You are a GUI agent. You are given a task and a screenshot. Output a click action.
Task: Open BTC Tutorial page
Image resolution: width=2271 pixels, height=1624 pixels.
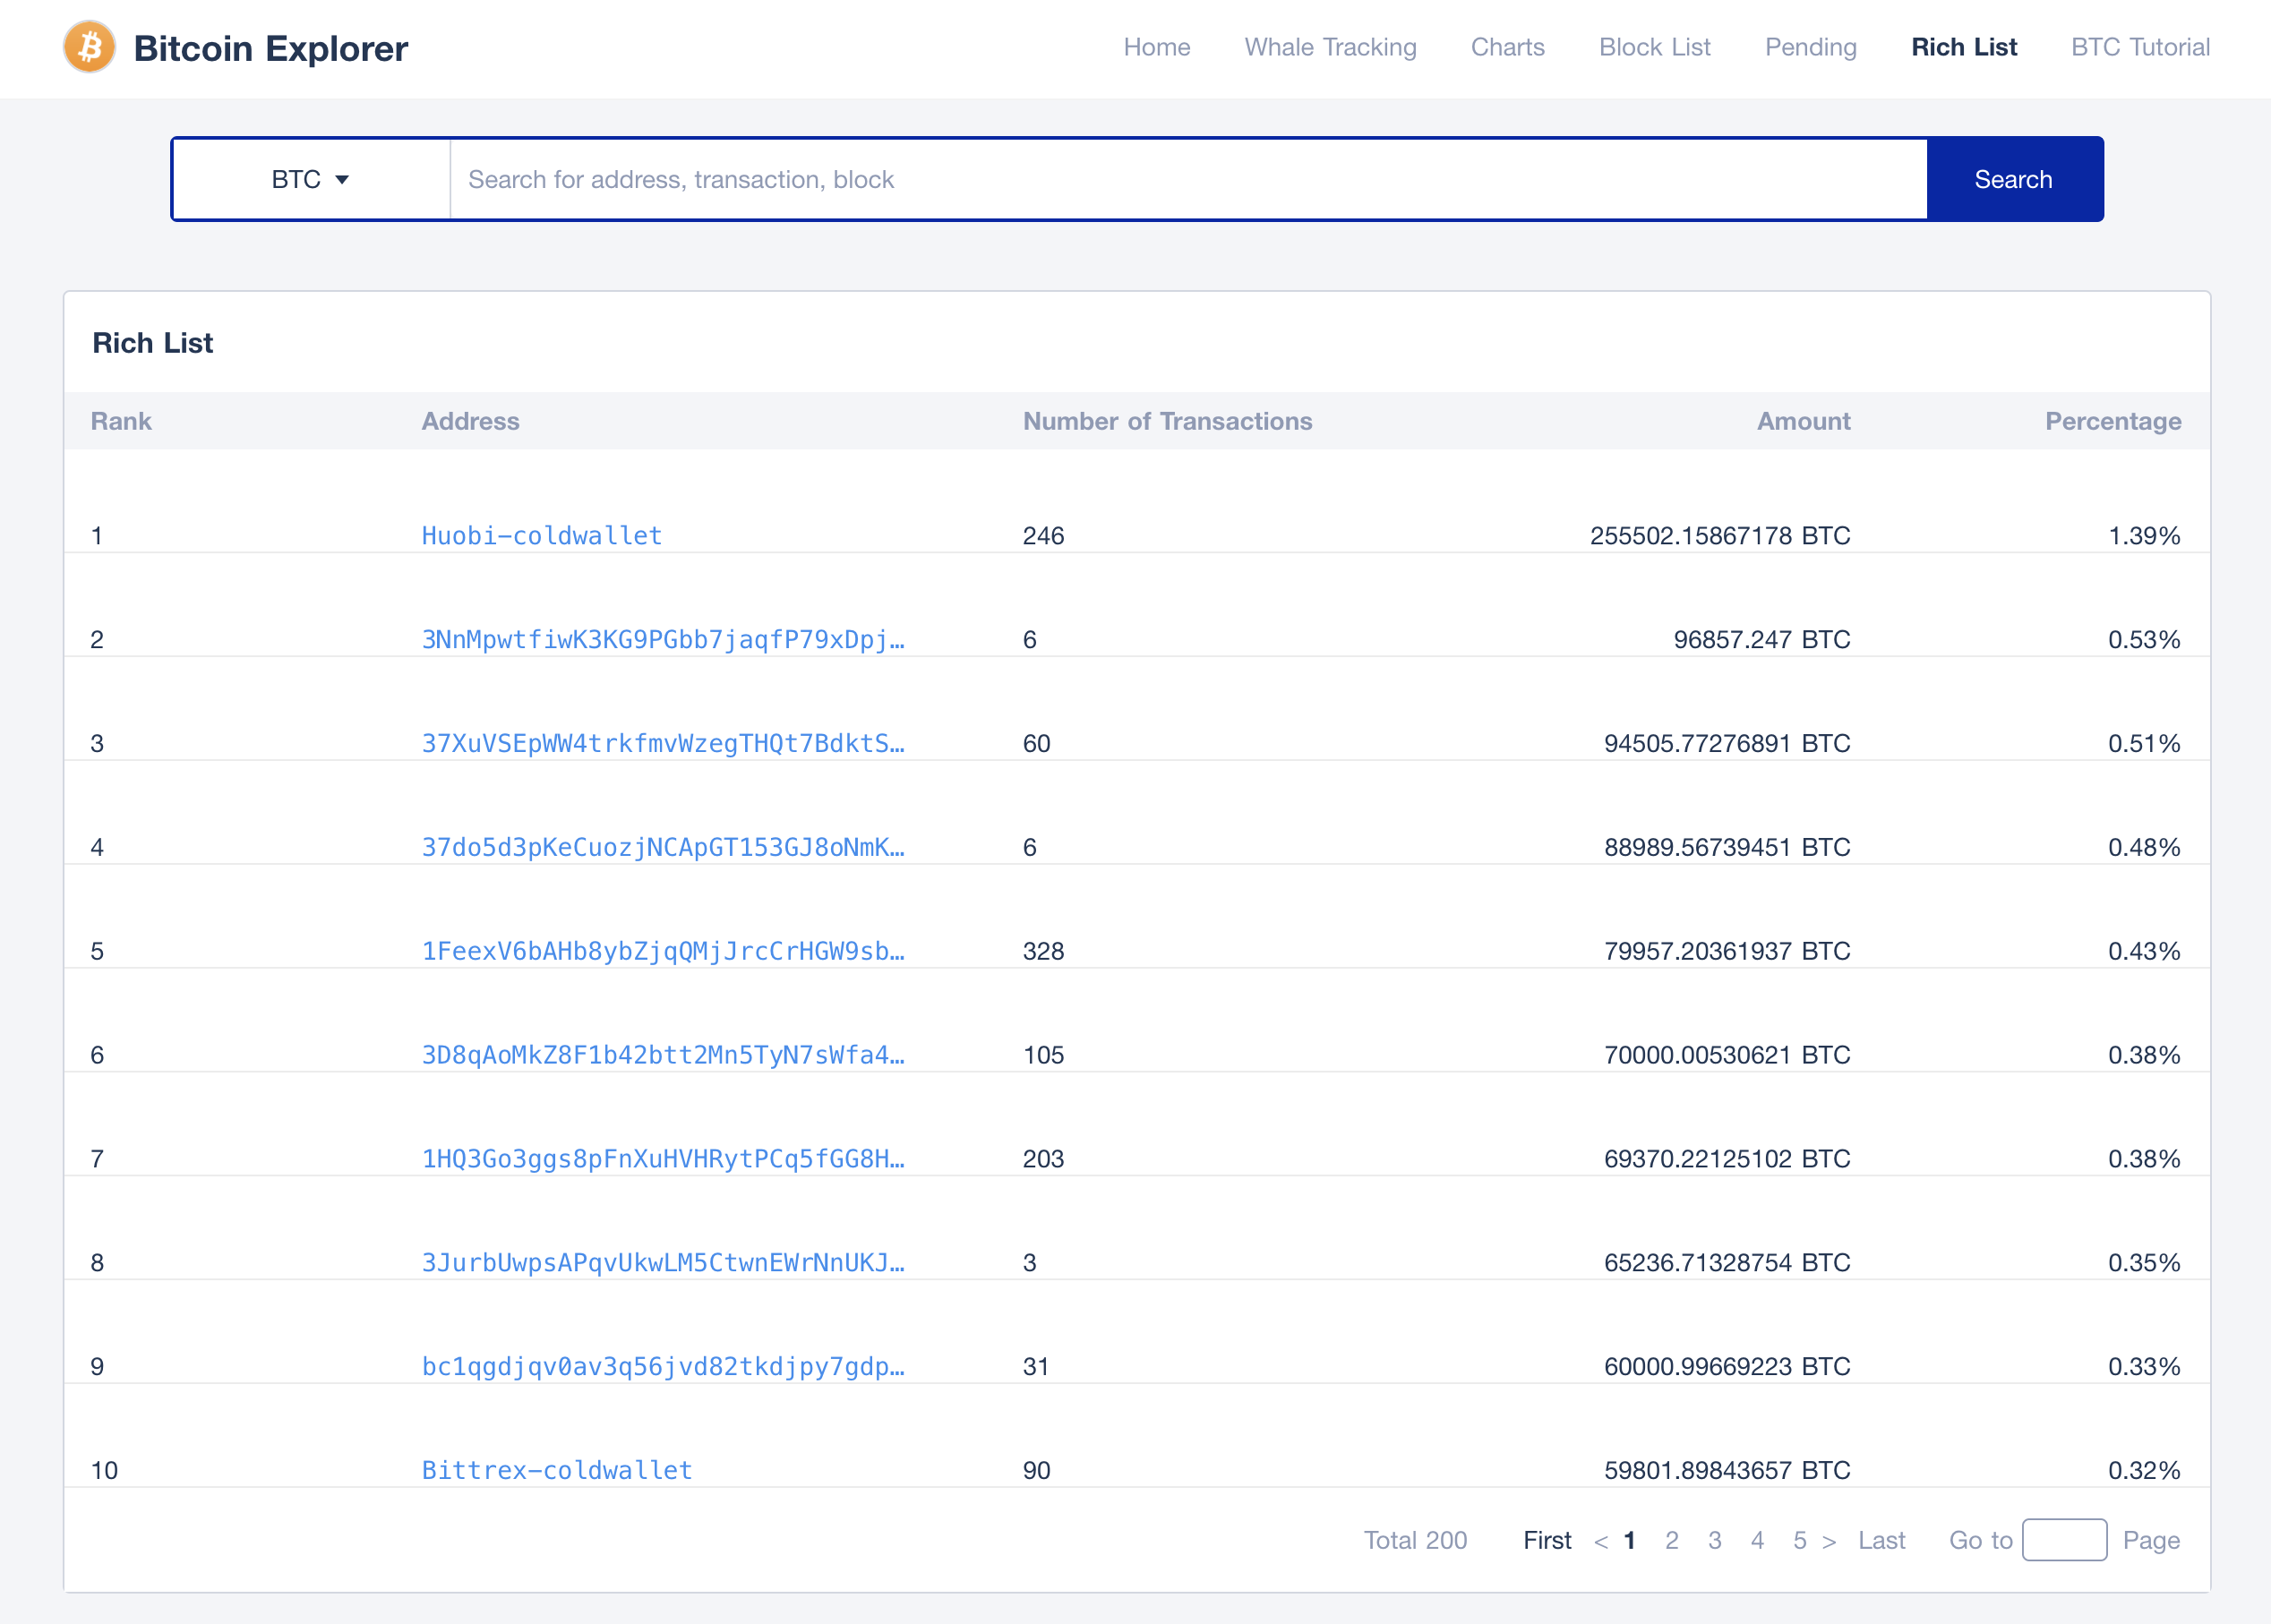2139,47
